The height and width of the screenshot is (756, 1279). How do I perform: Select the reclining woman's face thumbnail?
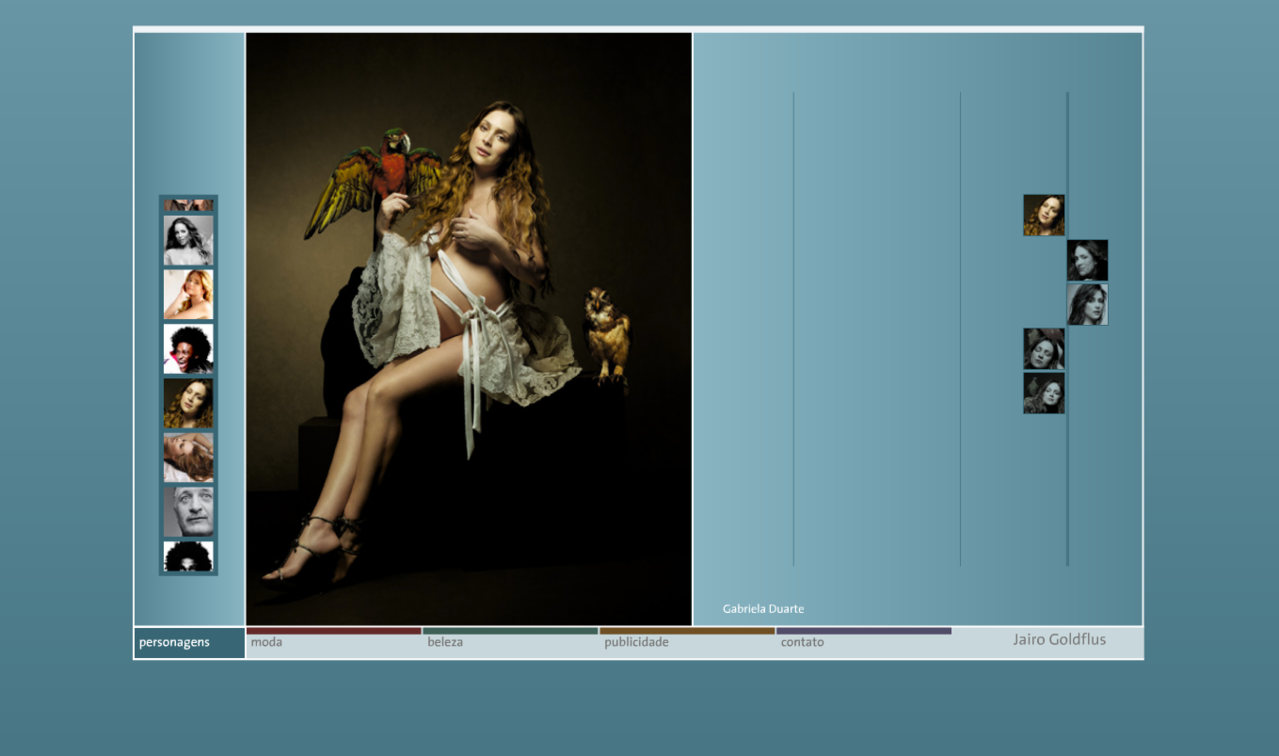click(x=188, y=457)
